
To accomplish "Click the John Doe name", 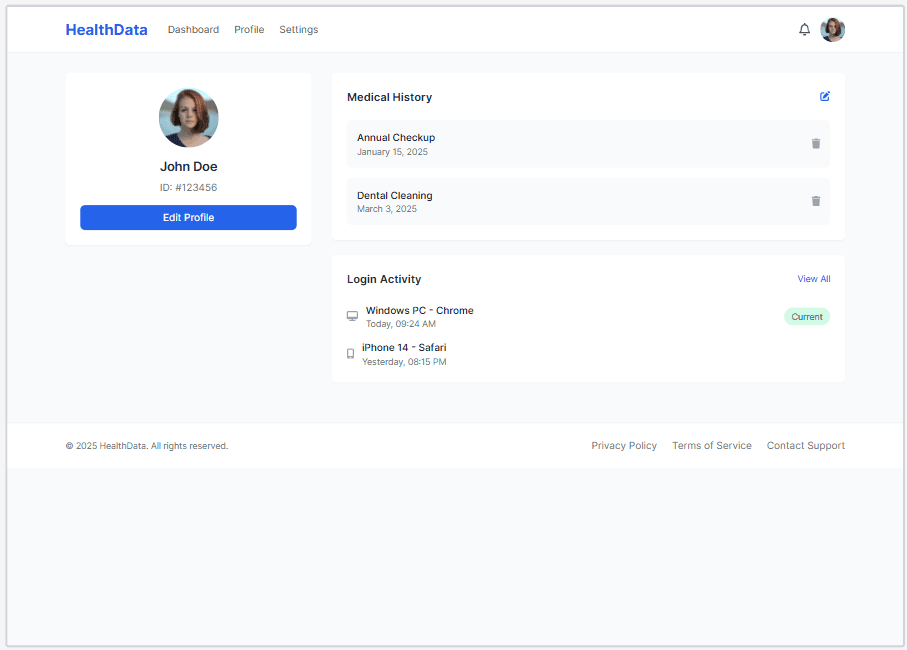I will click(x=189, y=167).
